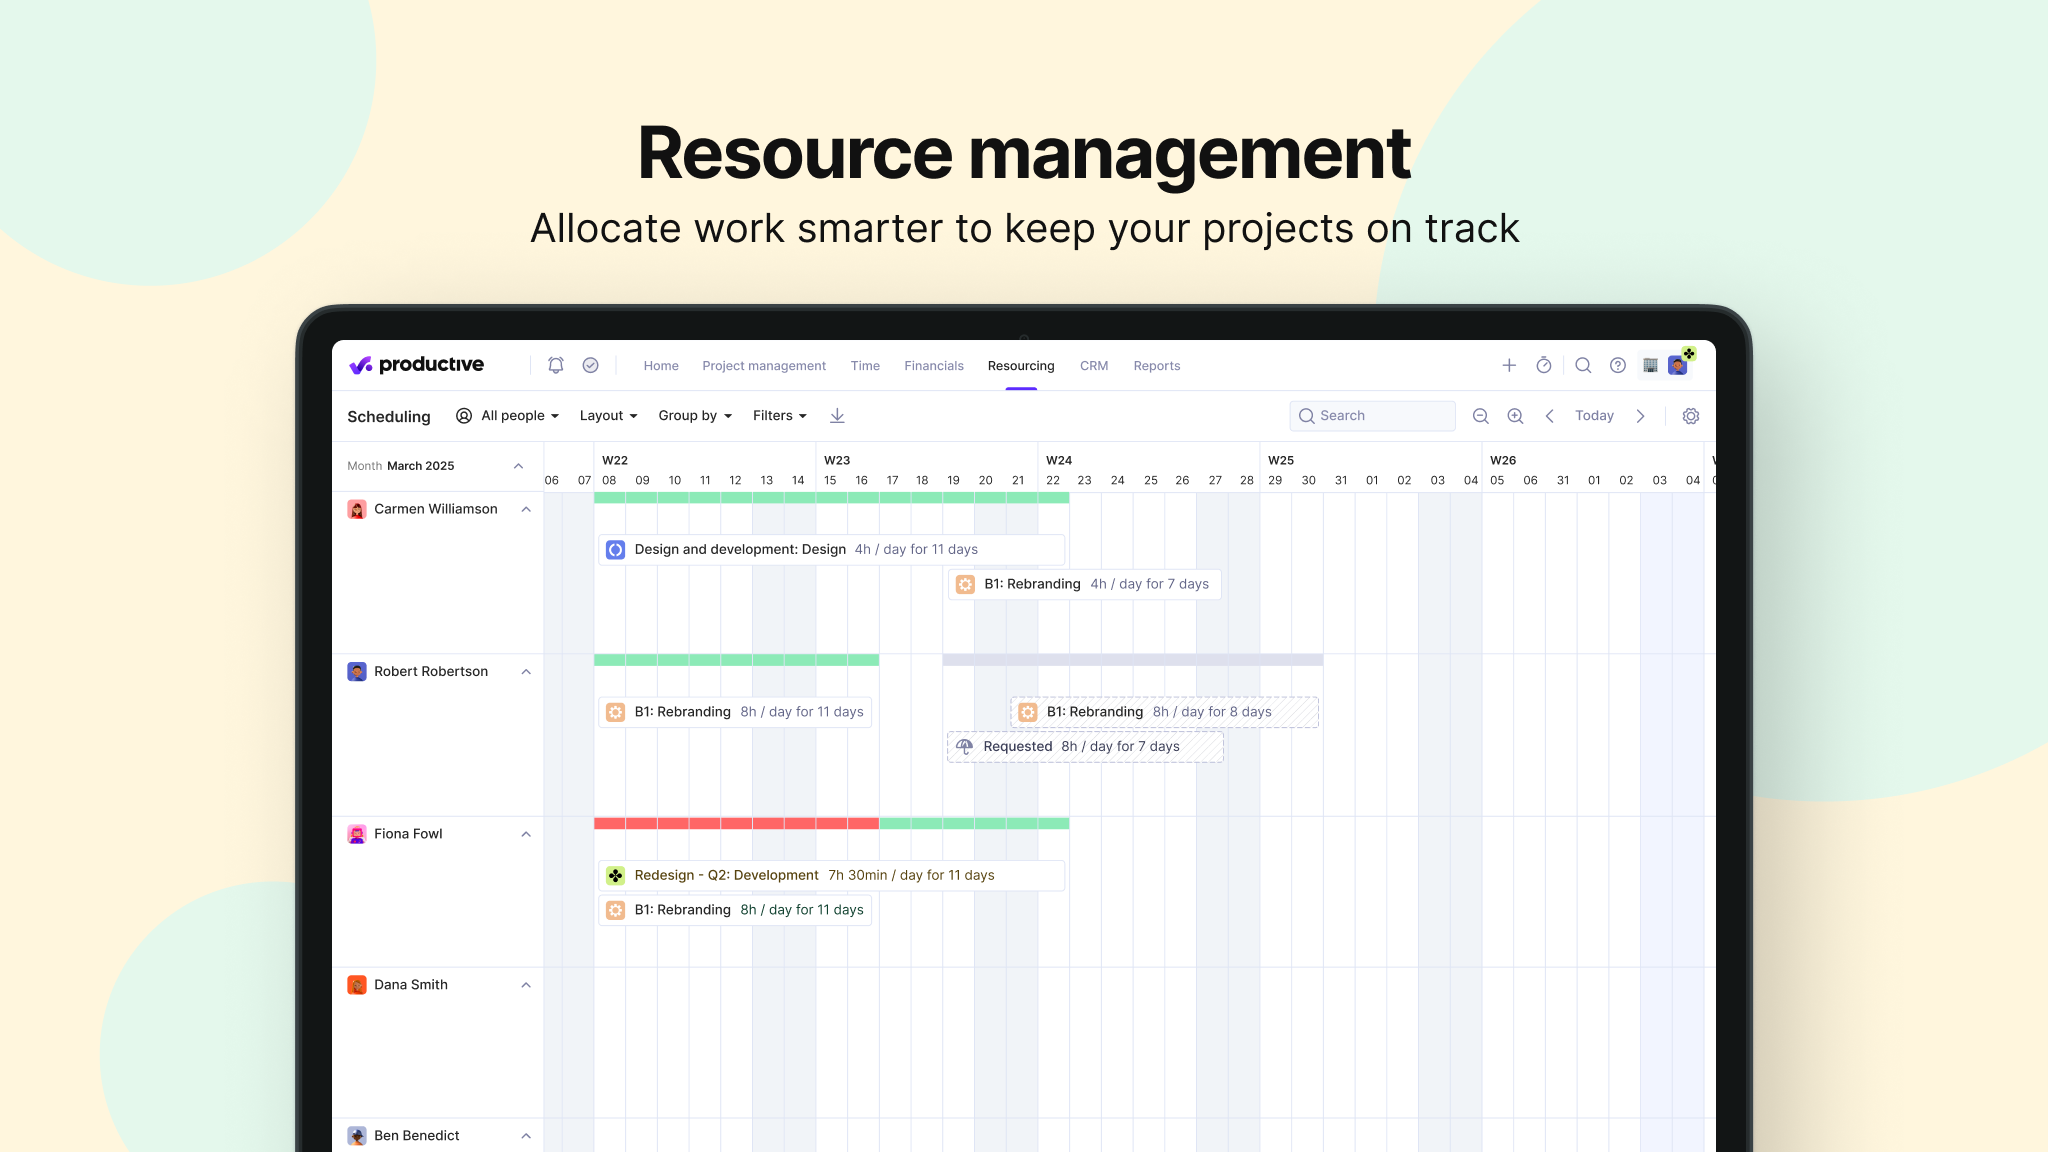2048x1152 pixels.
Task: Open the timer stopwatch icon
Action: 1544,366
